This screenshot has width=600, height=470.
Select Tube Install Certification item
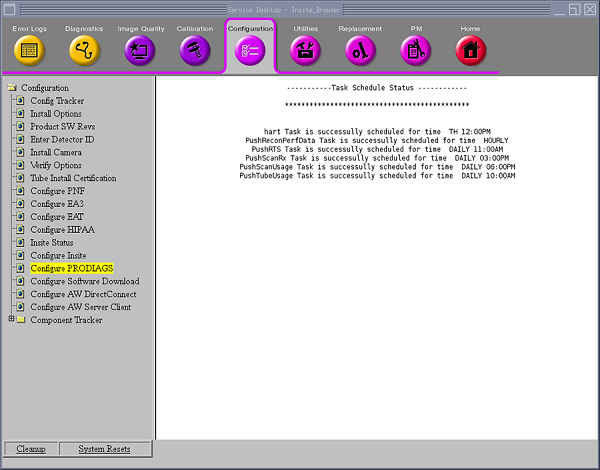point(73,178)
